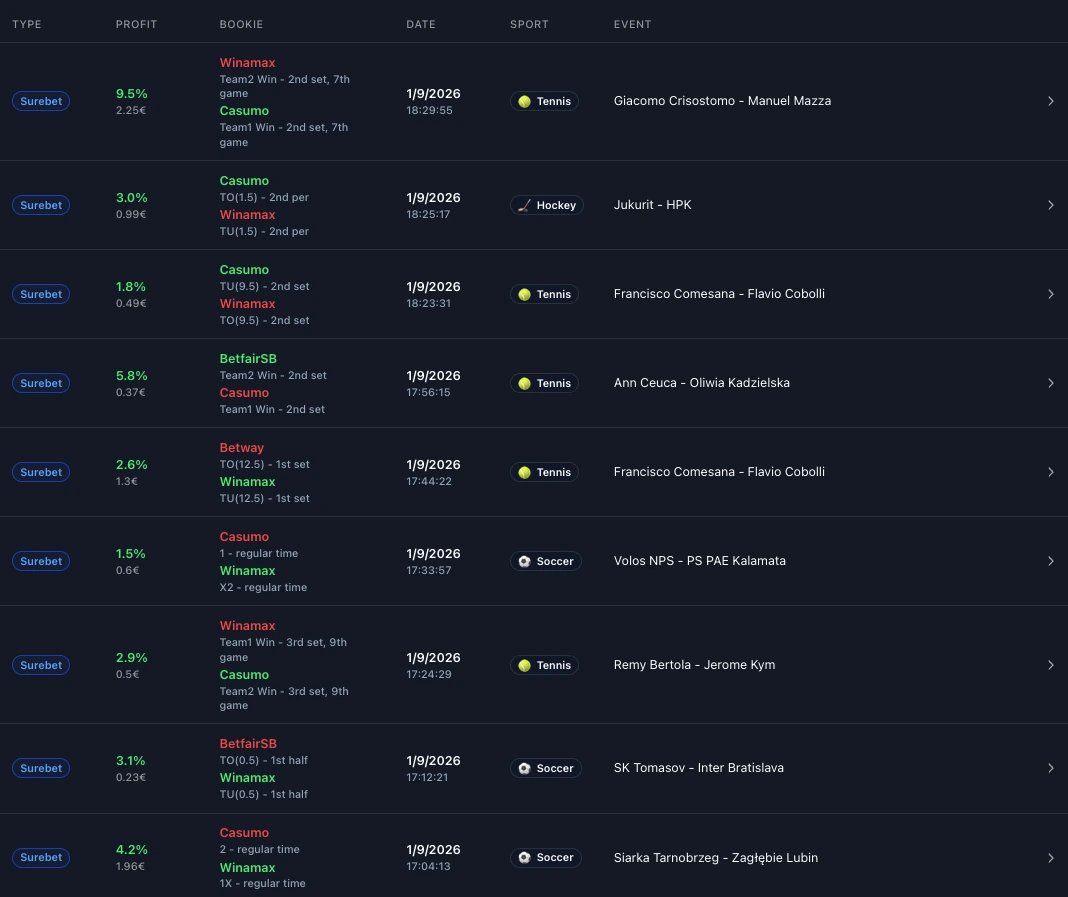Screen dimensions: 1068x897
Task: Click the BOOKIE column header
Action: [241, 24]
